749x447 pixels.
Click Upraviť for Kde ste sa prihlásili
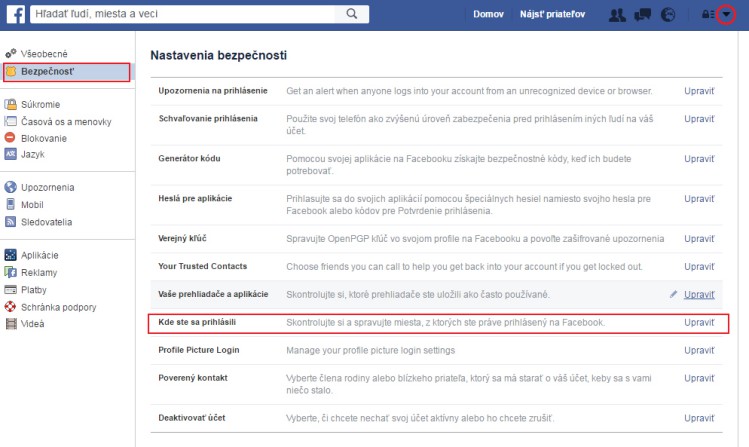click(699, 322)
